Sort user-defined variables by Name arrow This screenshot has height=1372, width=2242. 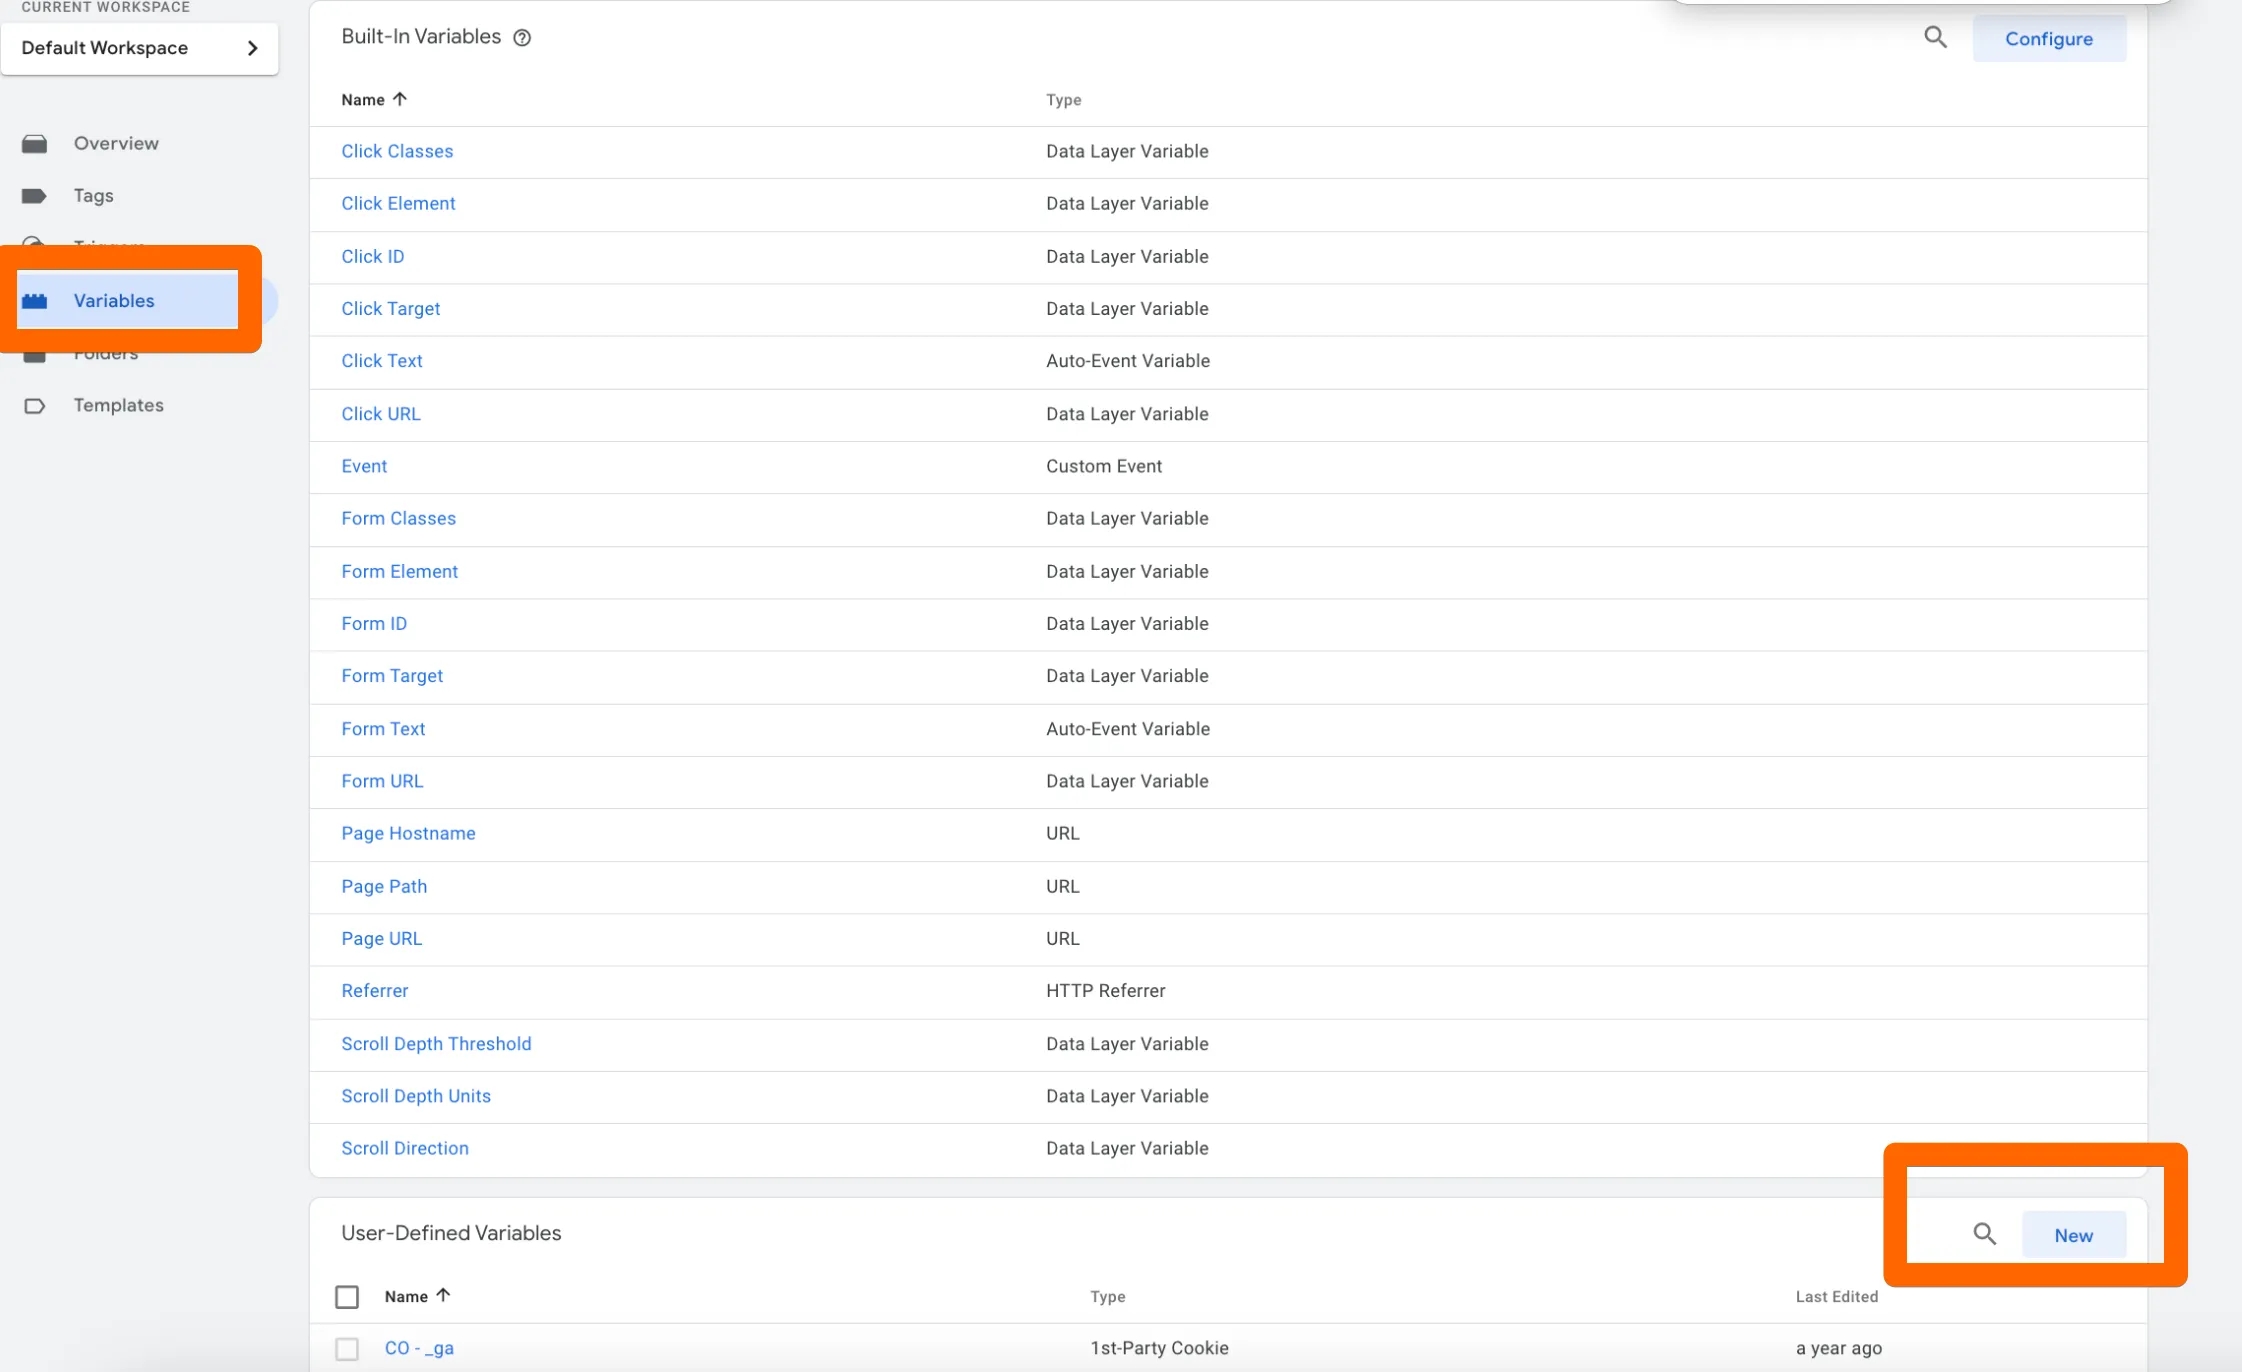[443, 1295]
